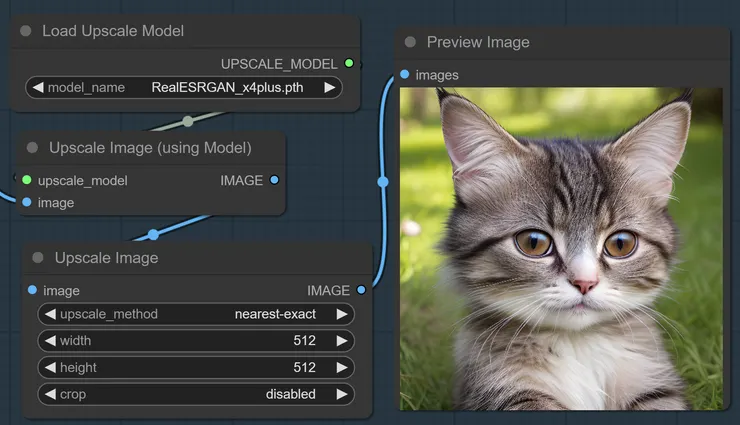Image resolution: width=740 pixels, height=425 pixels.
Task: Click the upscale_model green input socket
Action: click(27, 180)
